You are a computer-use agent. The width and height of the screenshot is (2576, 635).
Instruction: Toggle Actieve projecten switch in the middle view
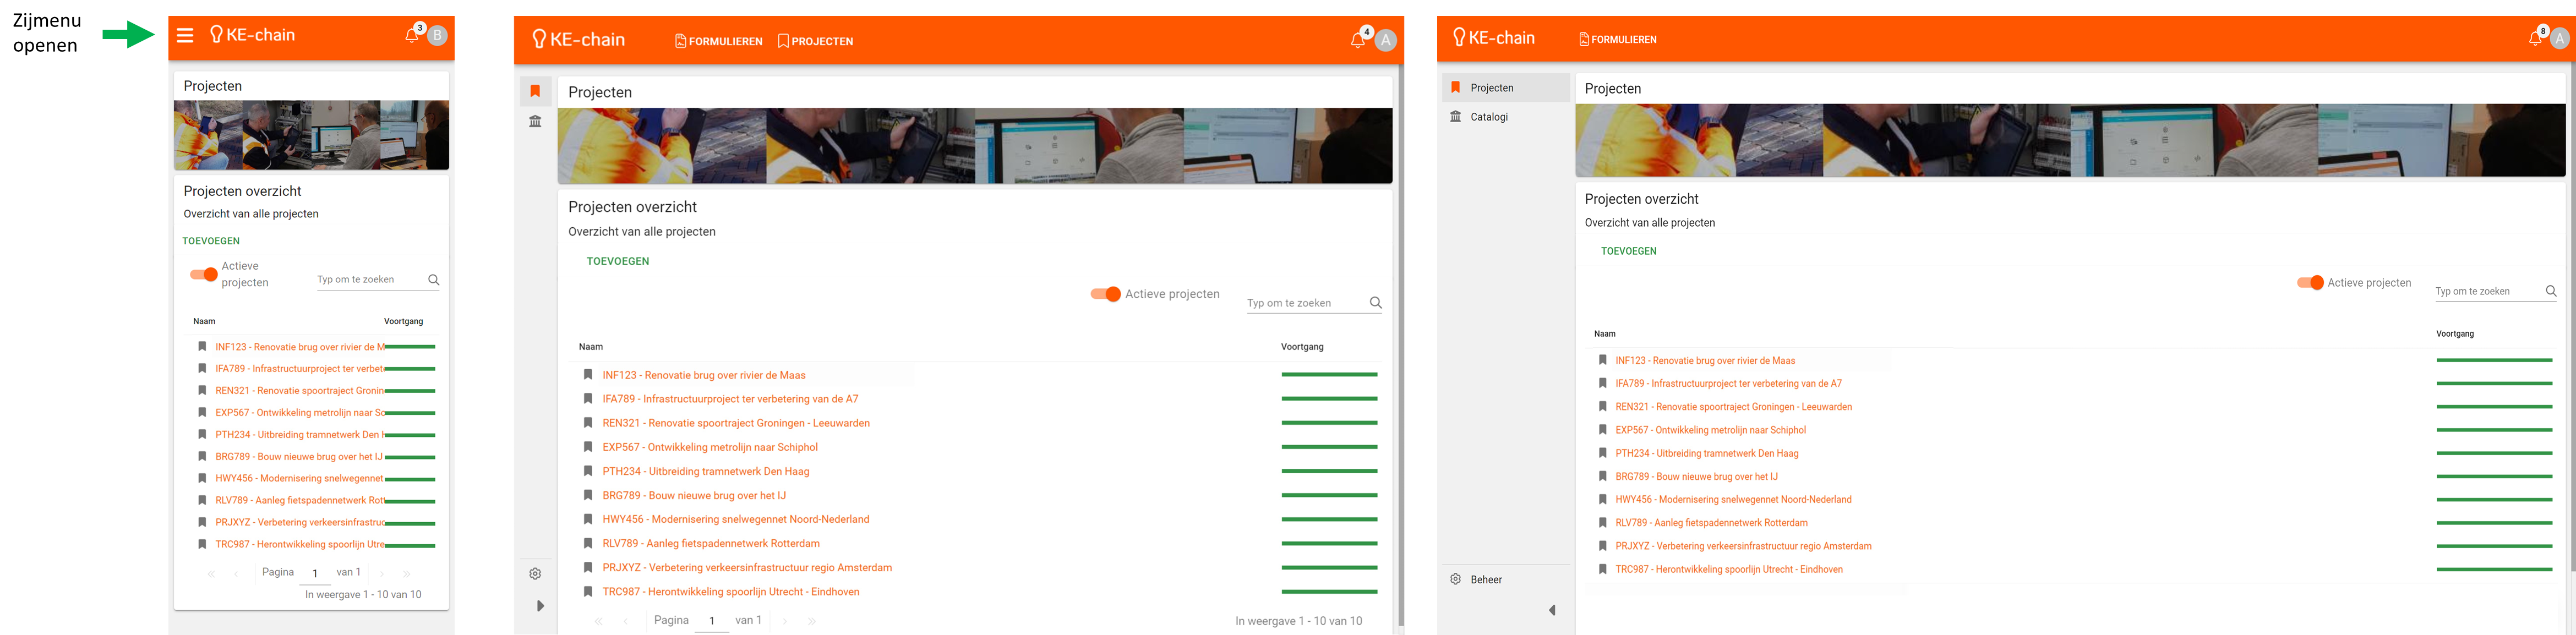pos(1106,294)
